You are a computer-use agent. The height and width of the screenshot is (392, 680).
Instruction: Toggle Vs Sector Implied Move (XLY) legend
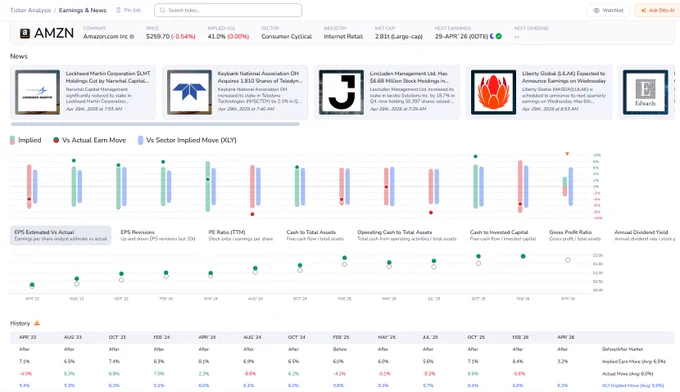[187, 140]
